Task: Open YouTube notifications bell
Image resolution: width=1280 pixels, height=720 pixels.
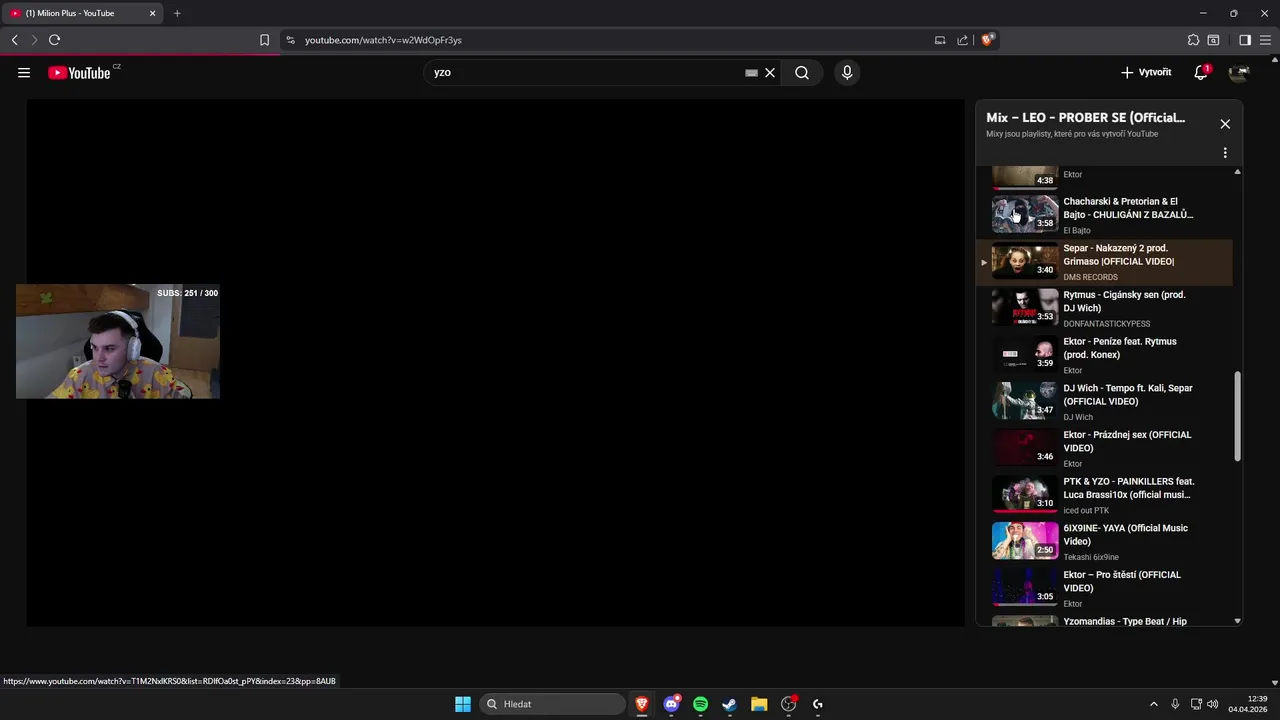Action: [x=1201, y=73]
